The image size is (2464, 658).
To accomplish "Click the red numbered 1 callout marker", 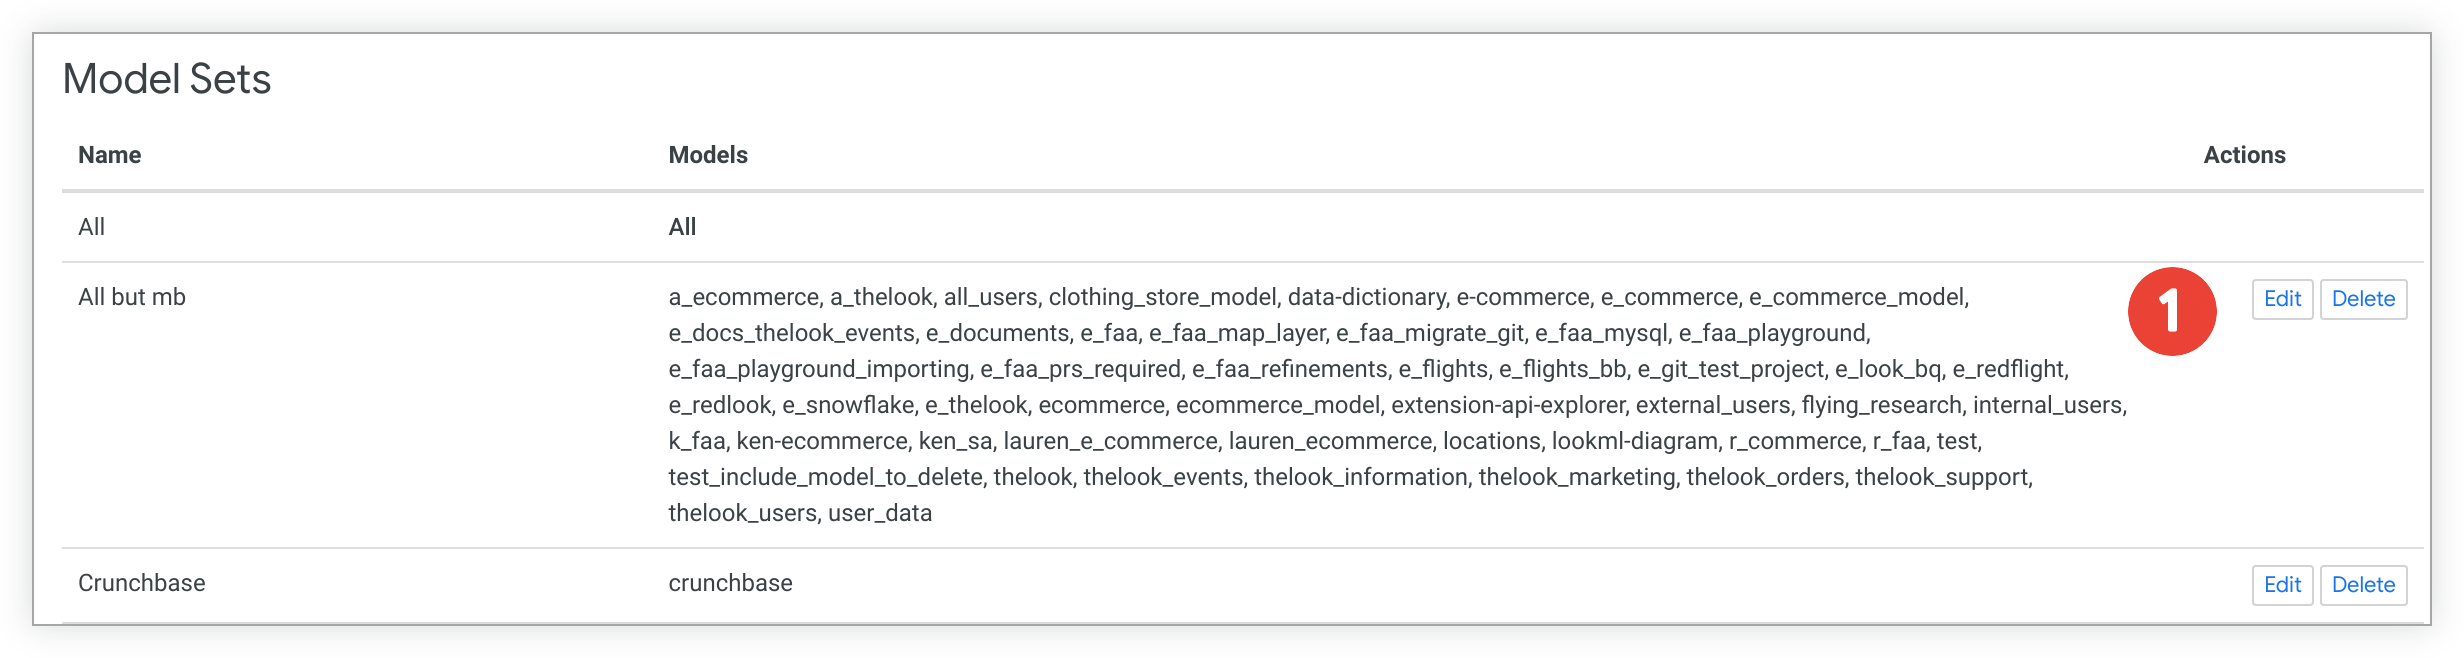I will [2172, 311].
